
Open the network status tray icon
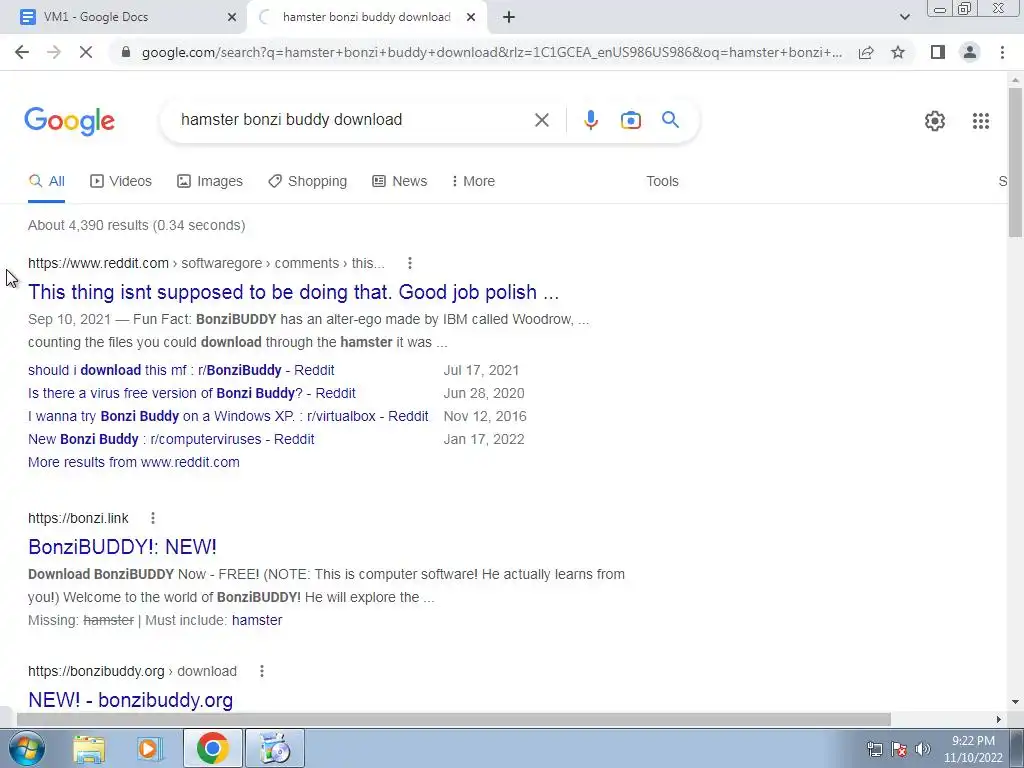point(875,749)
